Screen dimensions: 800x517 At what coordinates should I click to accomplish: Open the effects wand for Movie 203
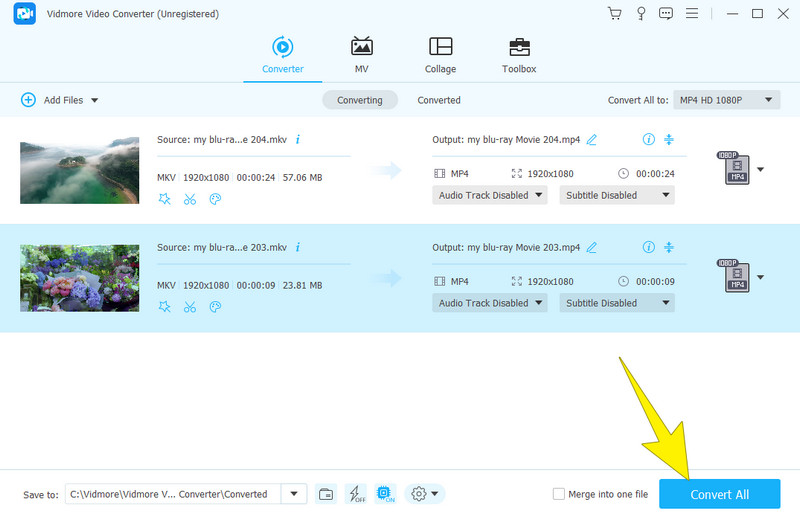point(165,307)
